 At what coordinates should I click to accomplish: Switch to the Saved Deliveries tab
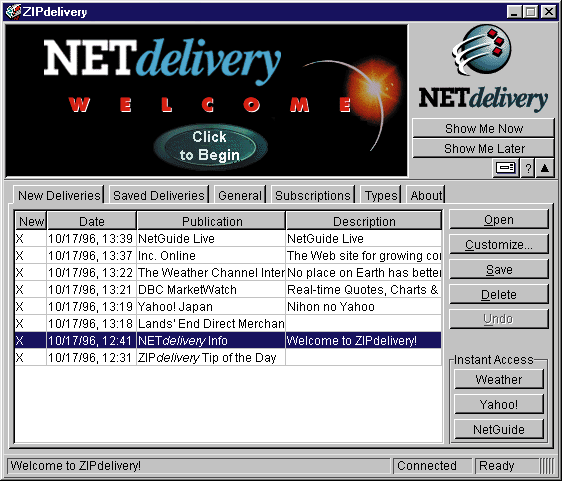point(159,195)
